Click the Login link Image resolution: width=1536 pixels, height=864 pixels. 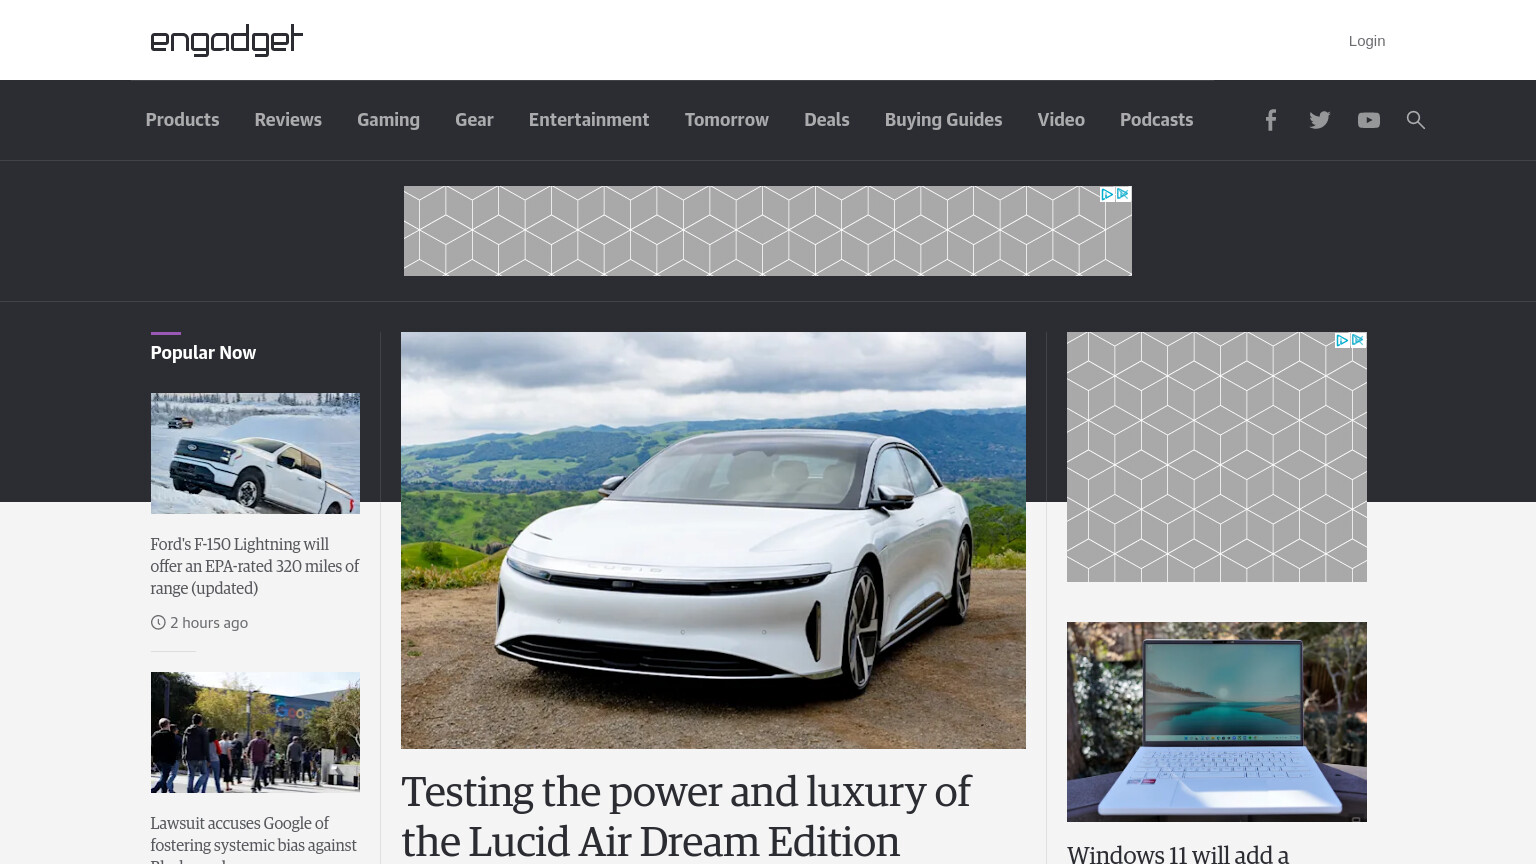click(x=1367, y=41)
